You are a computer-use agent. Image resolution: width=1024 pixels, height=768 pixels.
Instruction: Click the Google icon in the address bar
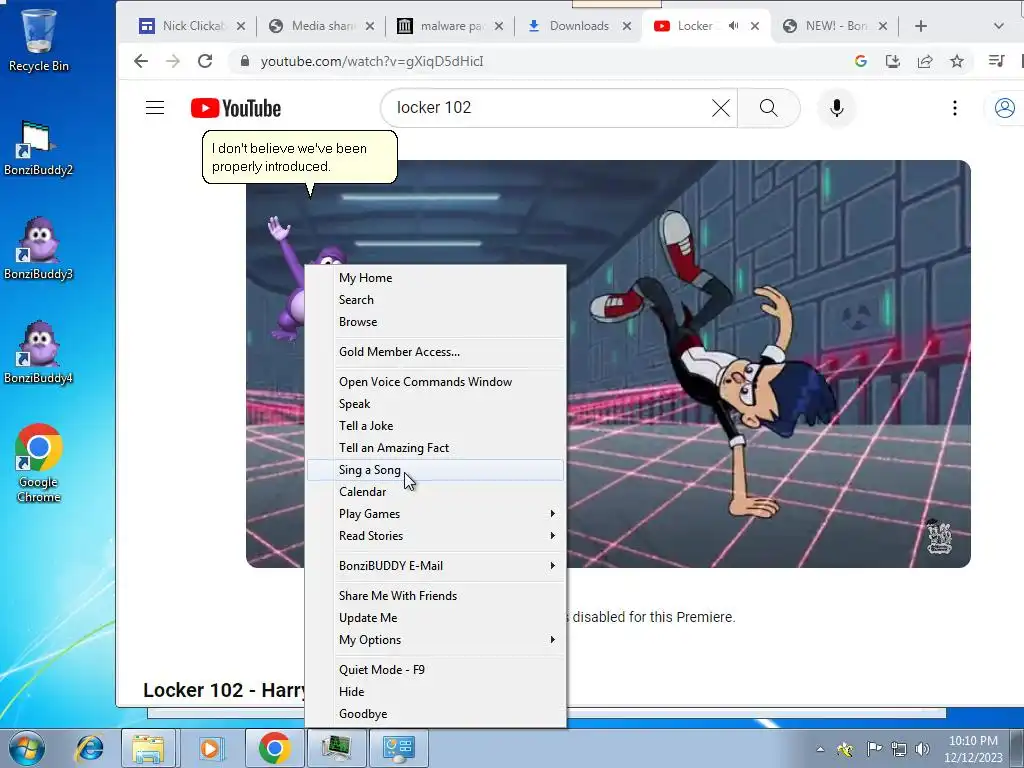click(861, 61)
